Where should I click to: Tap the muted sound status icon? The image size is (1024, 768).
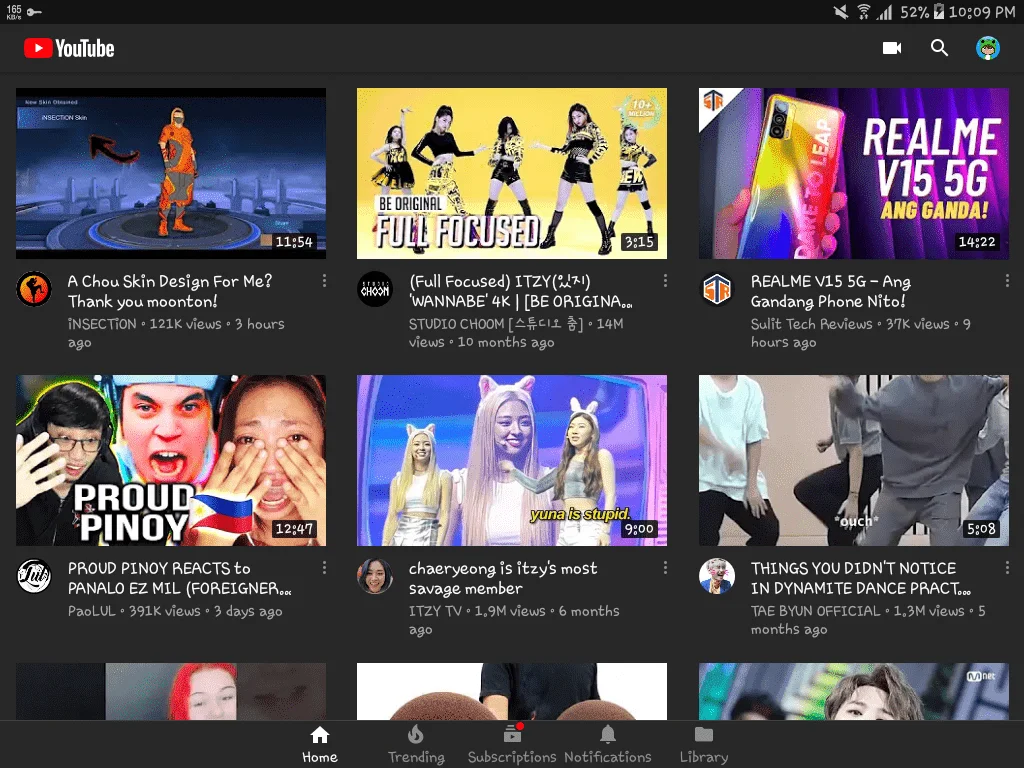841,12
